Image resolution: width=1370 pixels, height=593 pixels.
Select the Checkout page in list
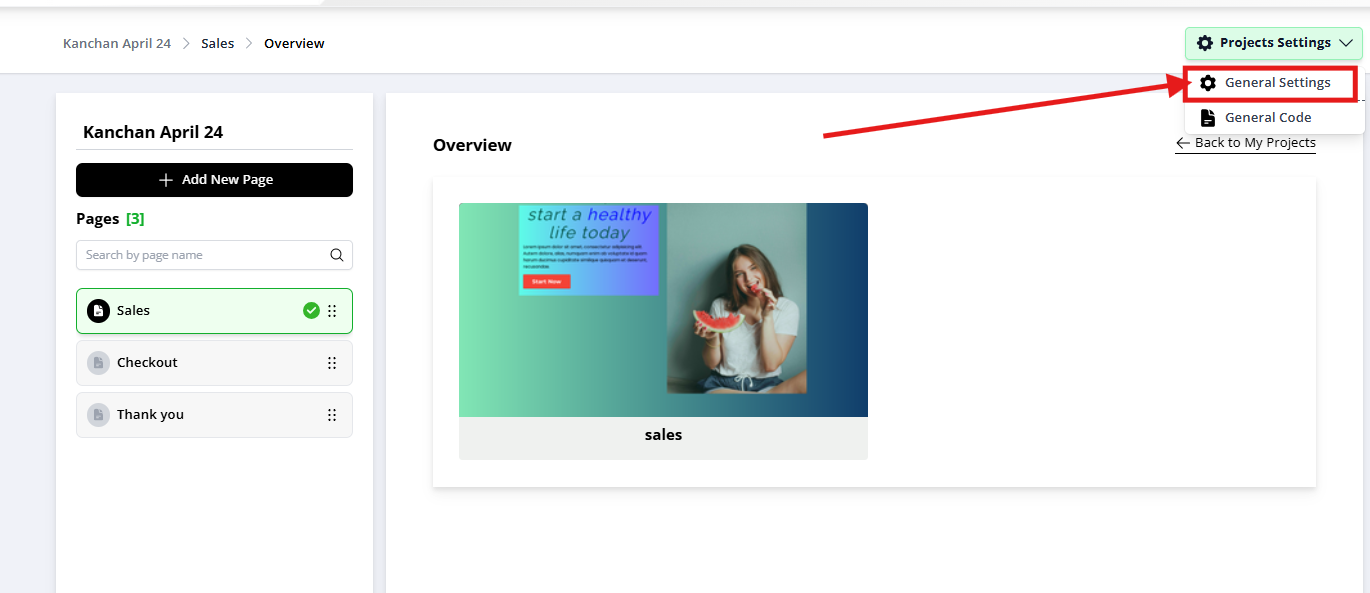coord(214,363)
